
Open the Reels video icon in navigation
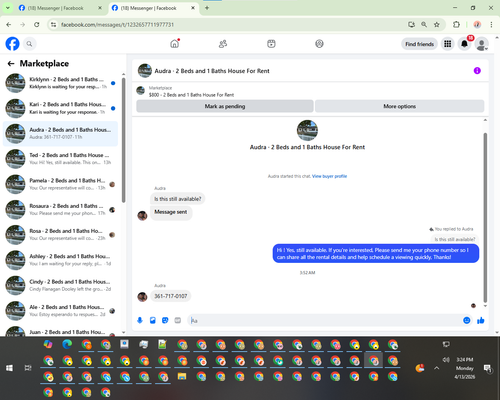(x=271, y=44)
